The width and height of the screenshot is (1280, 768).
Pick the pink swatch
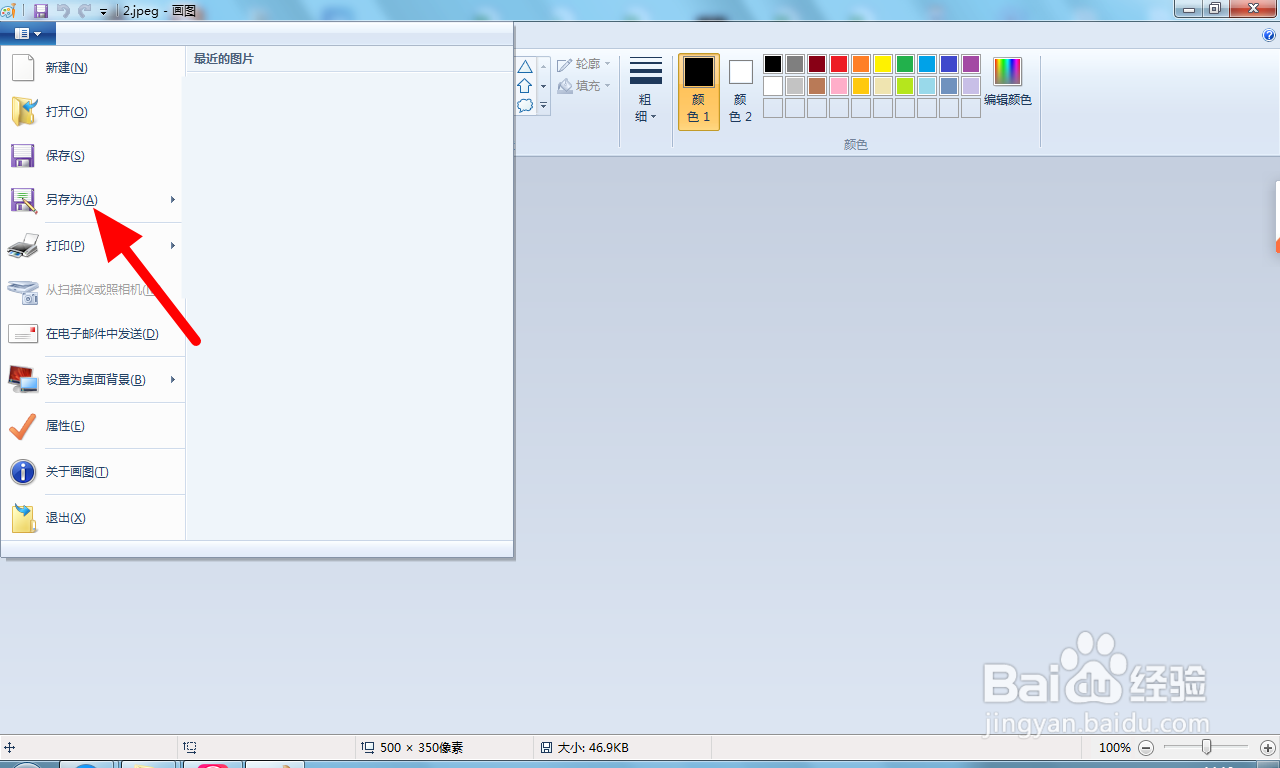point(839,86)
